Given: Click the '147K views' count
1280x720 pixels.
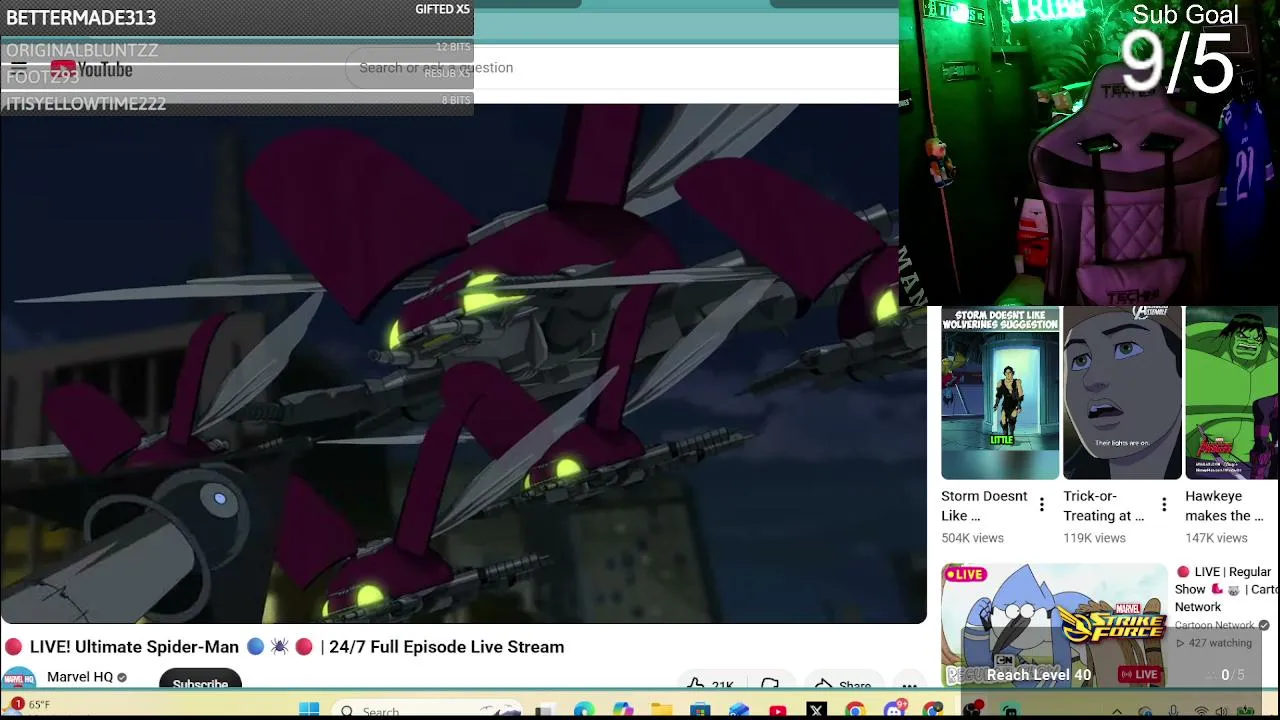Looking at the screenshot, I should 1216,538.
